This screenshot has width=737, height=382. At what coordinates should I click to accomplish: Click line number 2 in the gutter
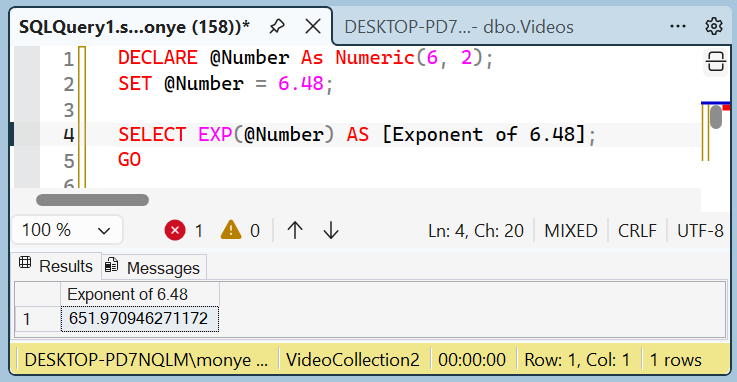pyautogui.click(x=69, y=85)
